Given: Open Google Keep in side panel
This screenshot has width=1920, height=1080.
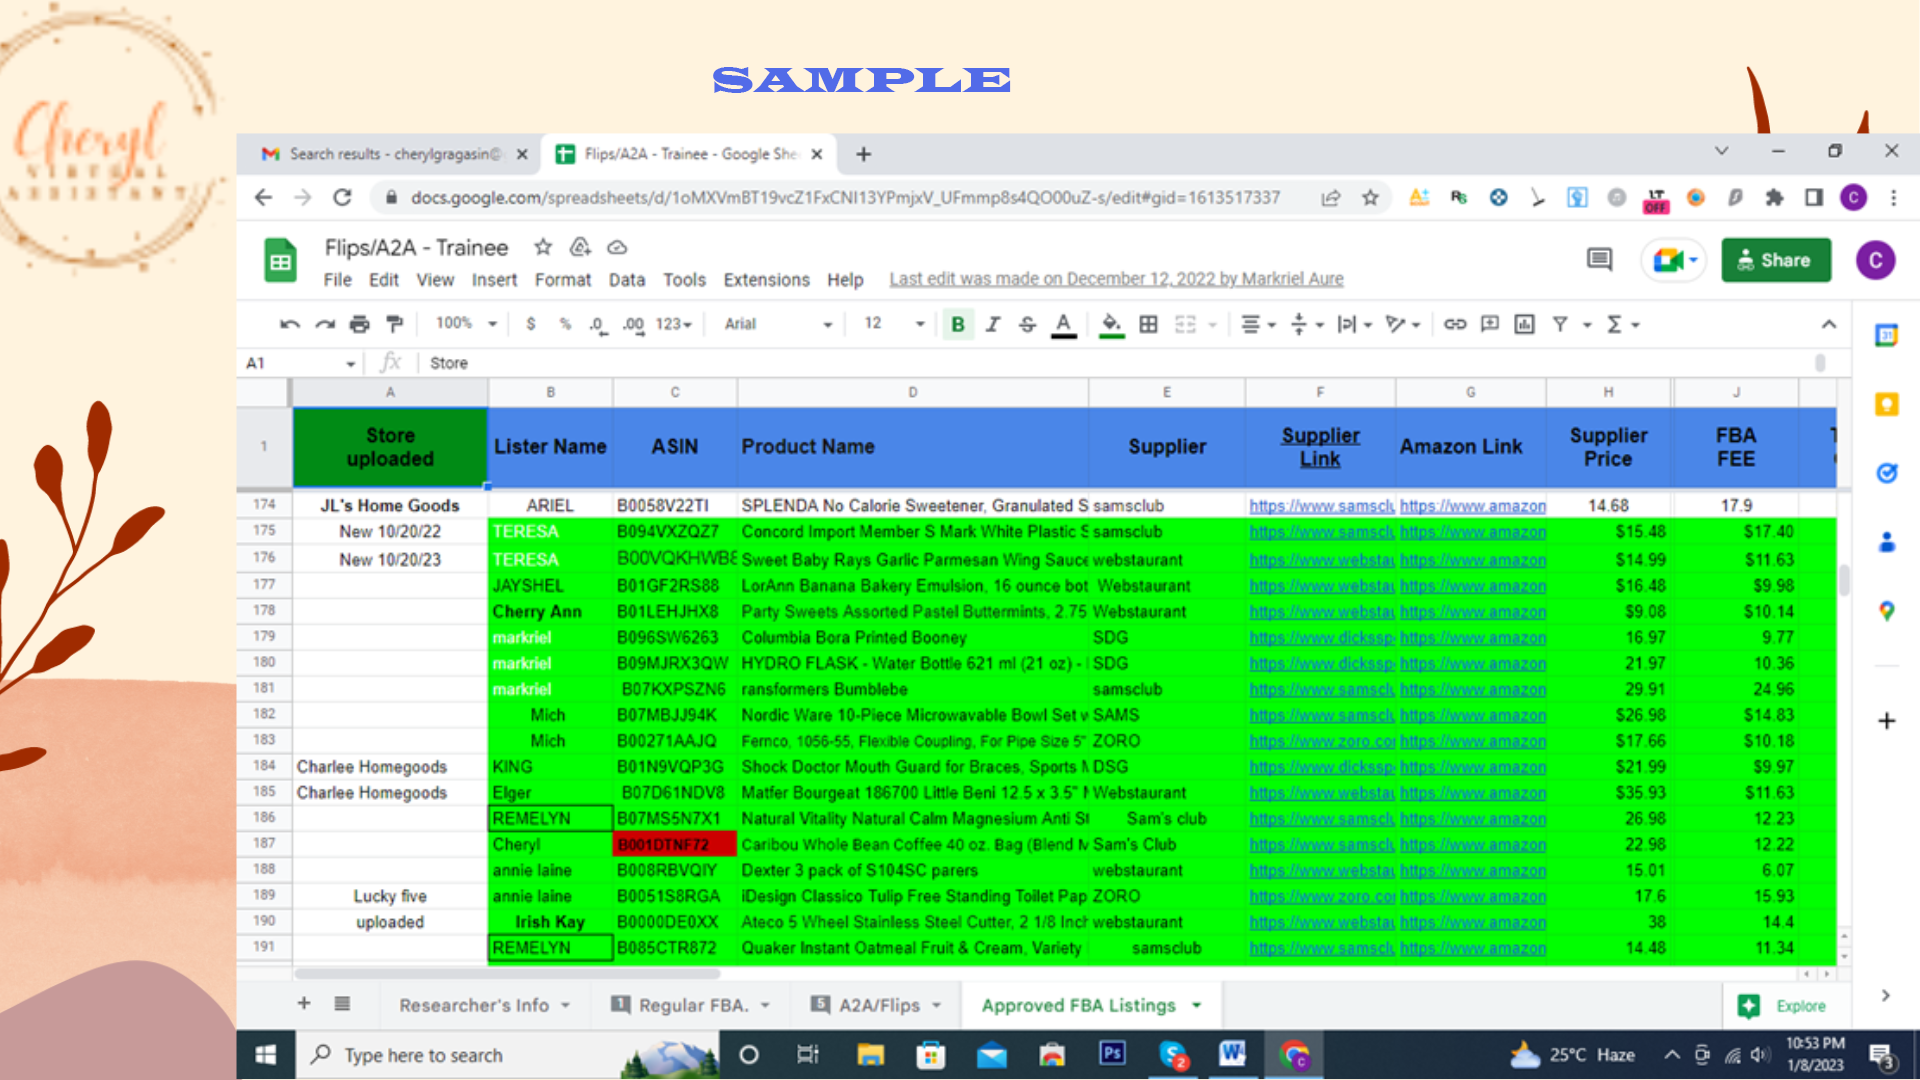Looking at the screenshot, I should [x=1886, y=404].
